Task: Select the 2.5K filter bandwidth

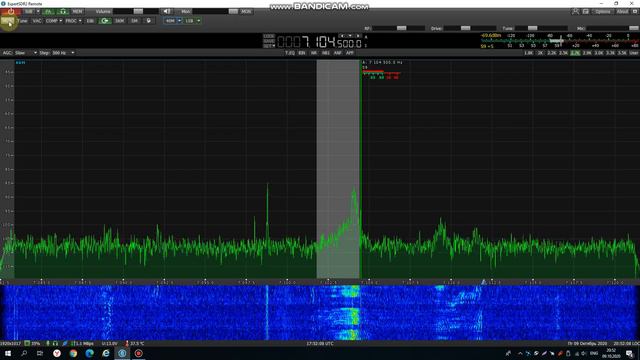Action: (564, 53)
